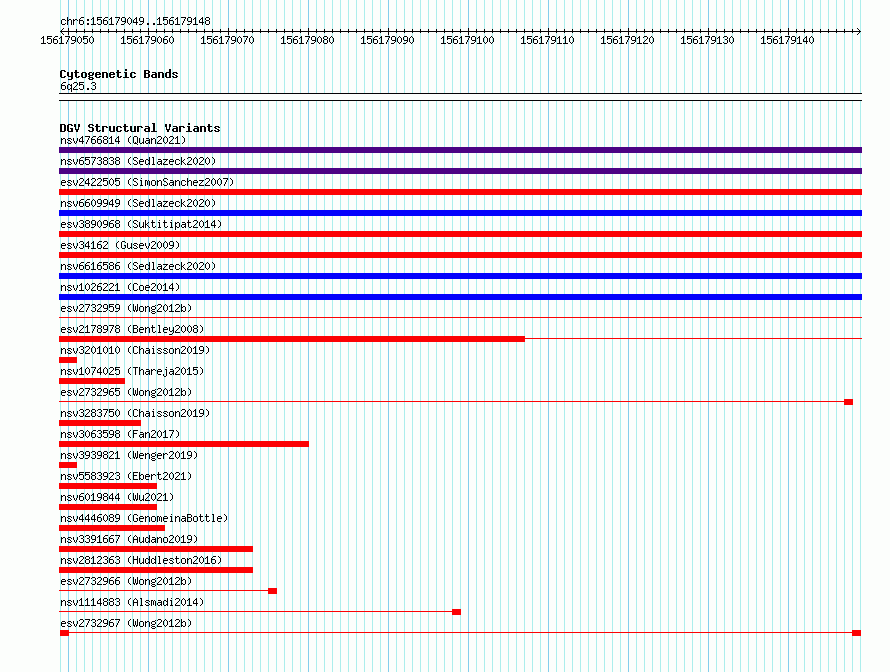This screenshot has height=672, width=890.
Task: Open esv34162 (Gusev2009) label
Action: [x=120, y=245]
